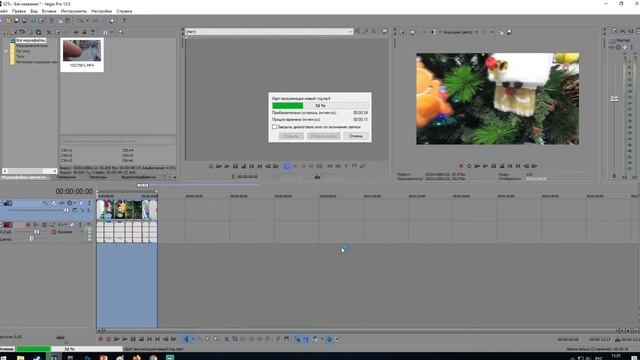Click the Открыть button in render dialog
Screen dimensions: 640x360
tap(291, 136)
